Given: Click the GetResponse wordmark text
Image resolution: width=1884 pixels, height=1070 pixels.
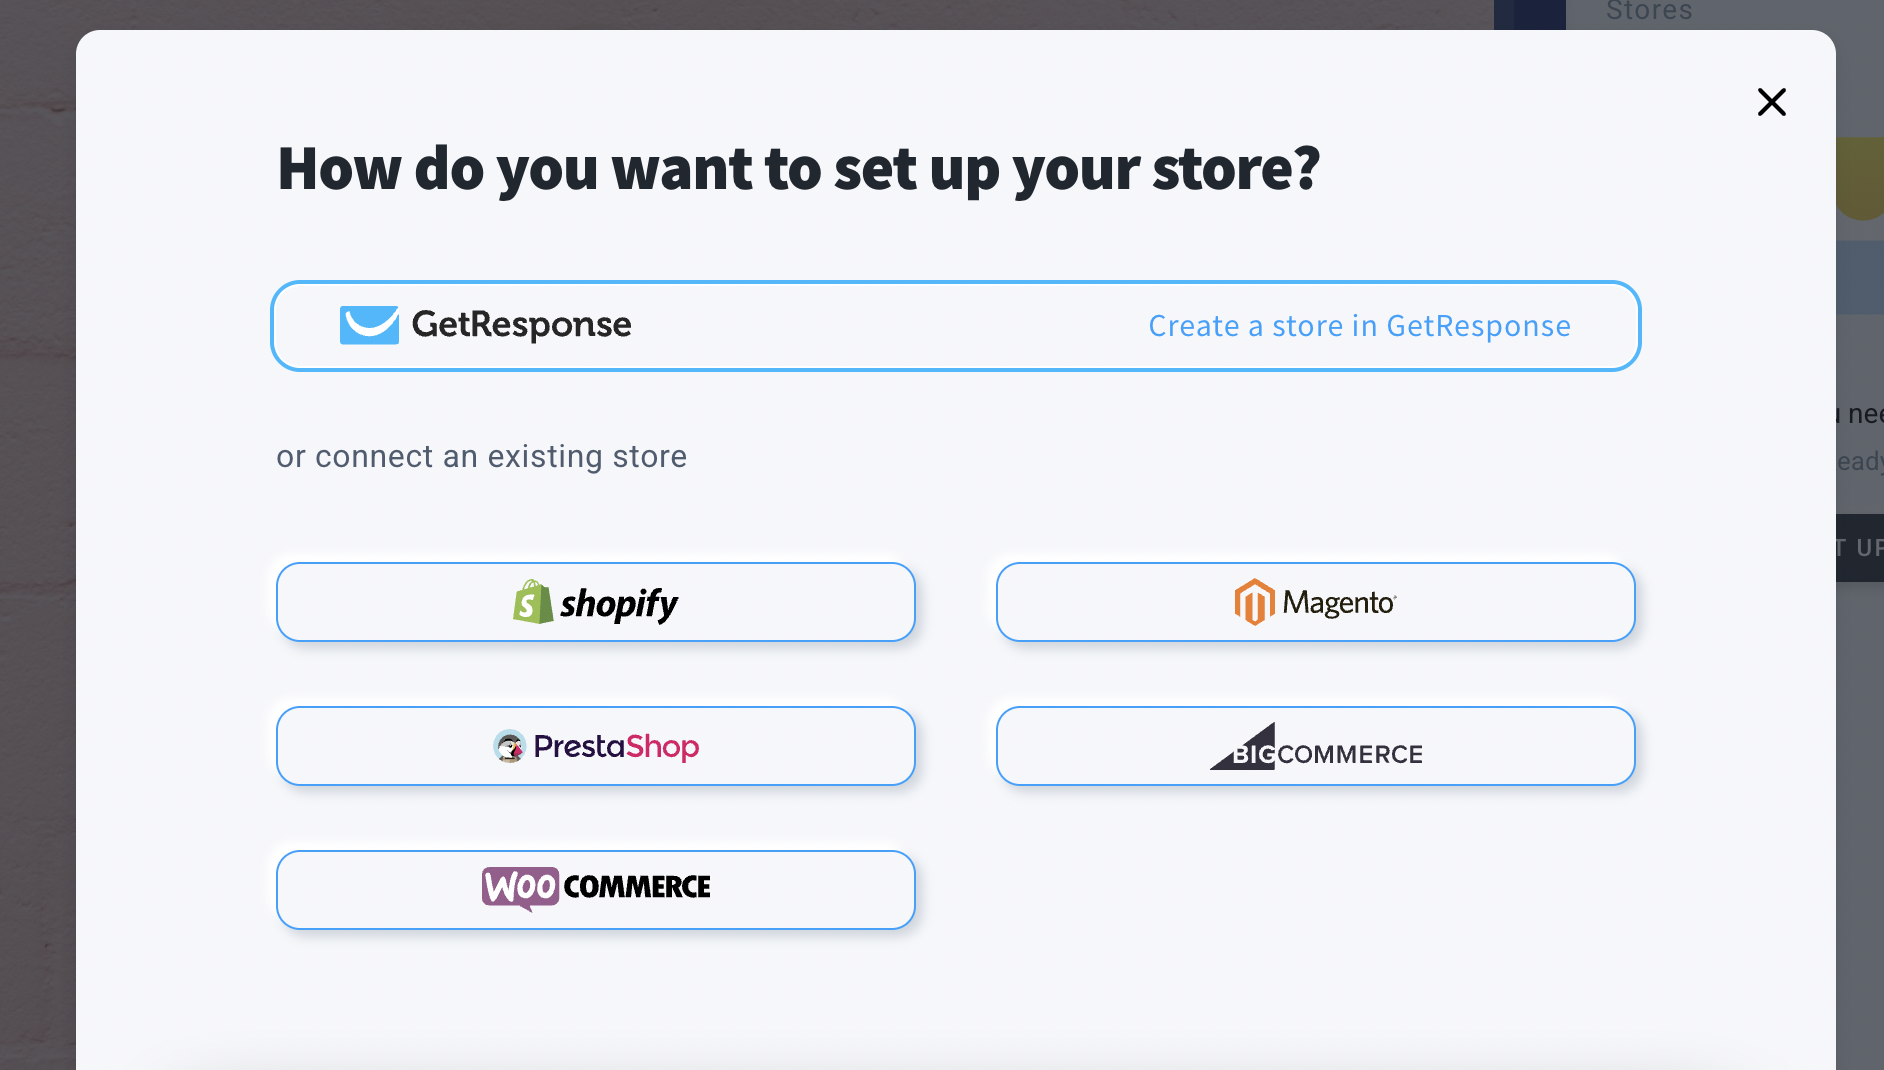Looking at the screenshot, I should [x=521, y=325].
